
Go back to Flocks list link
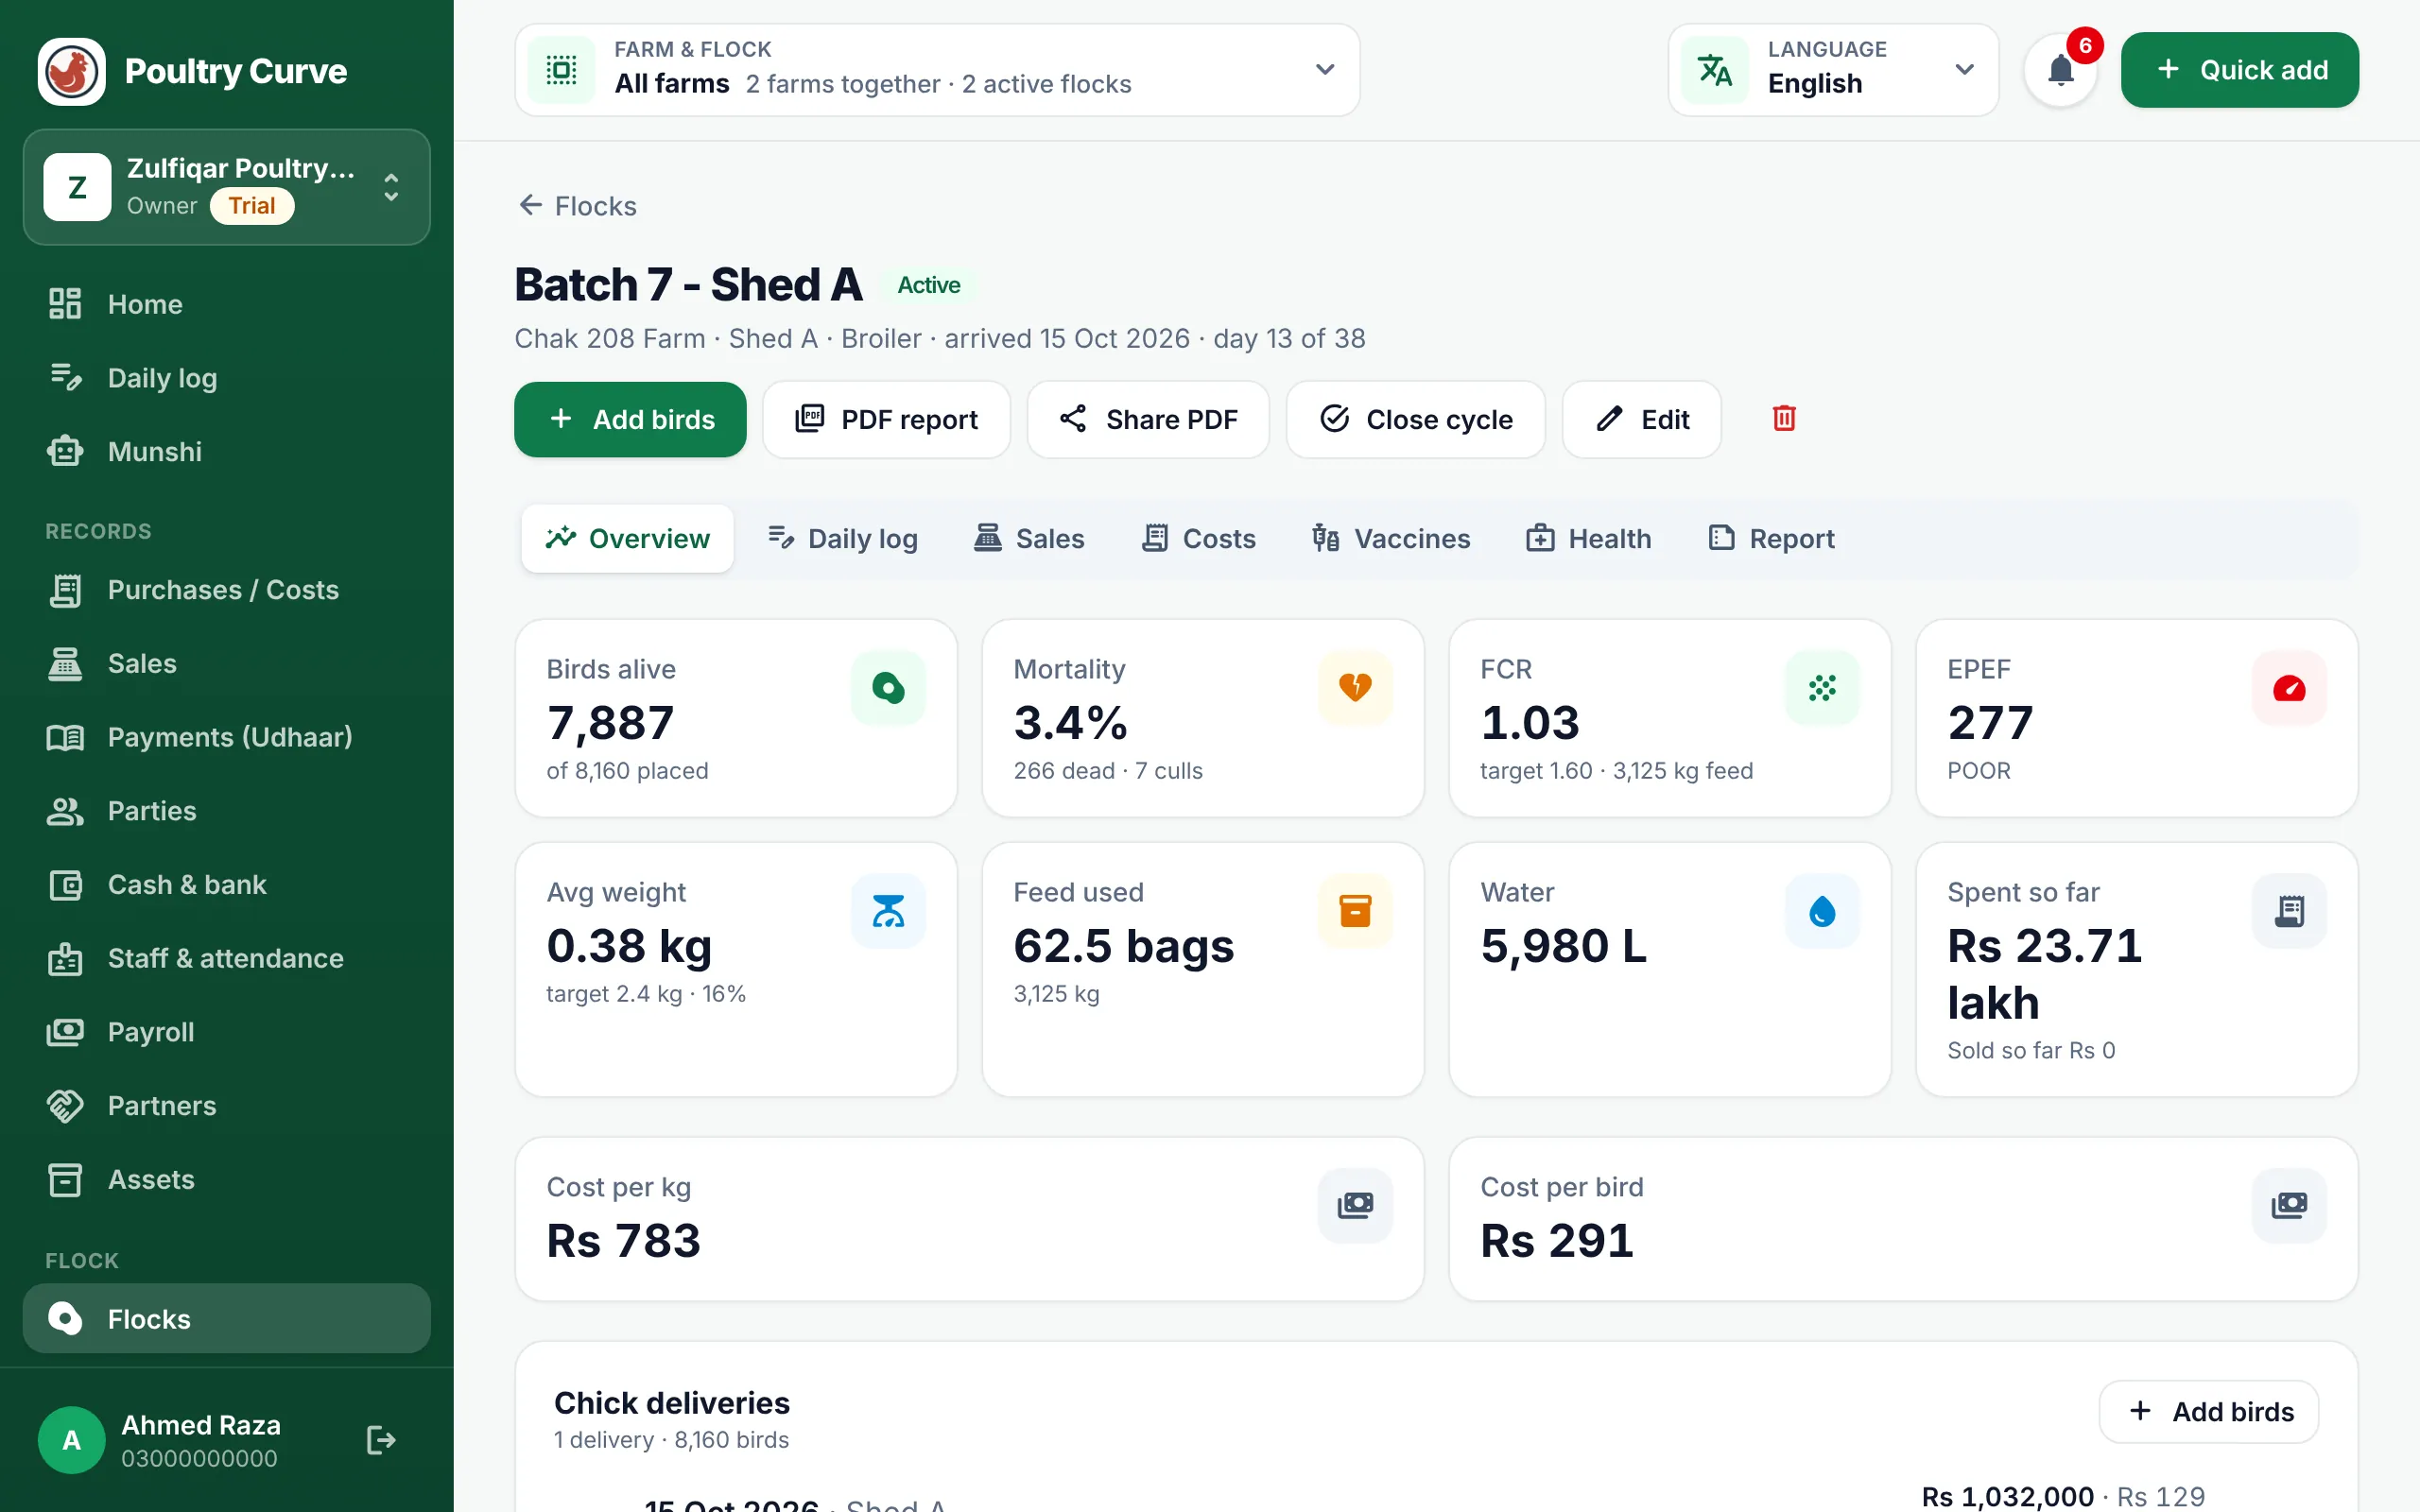pos(577,206)
